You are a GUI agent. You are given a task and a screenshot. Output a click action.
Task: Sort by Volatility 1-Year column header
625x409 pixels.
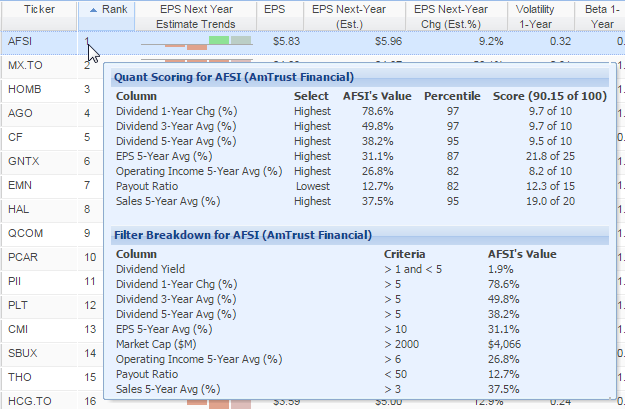coord(540,16)
